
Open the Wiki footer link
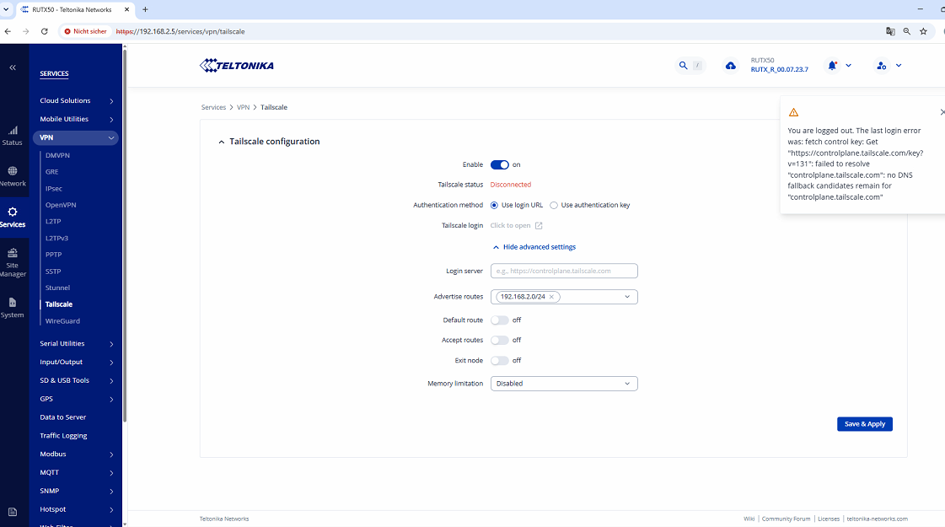pos(749,519)
